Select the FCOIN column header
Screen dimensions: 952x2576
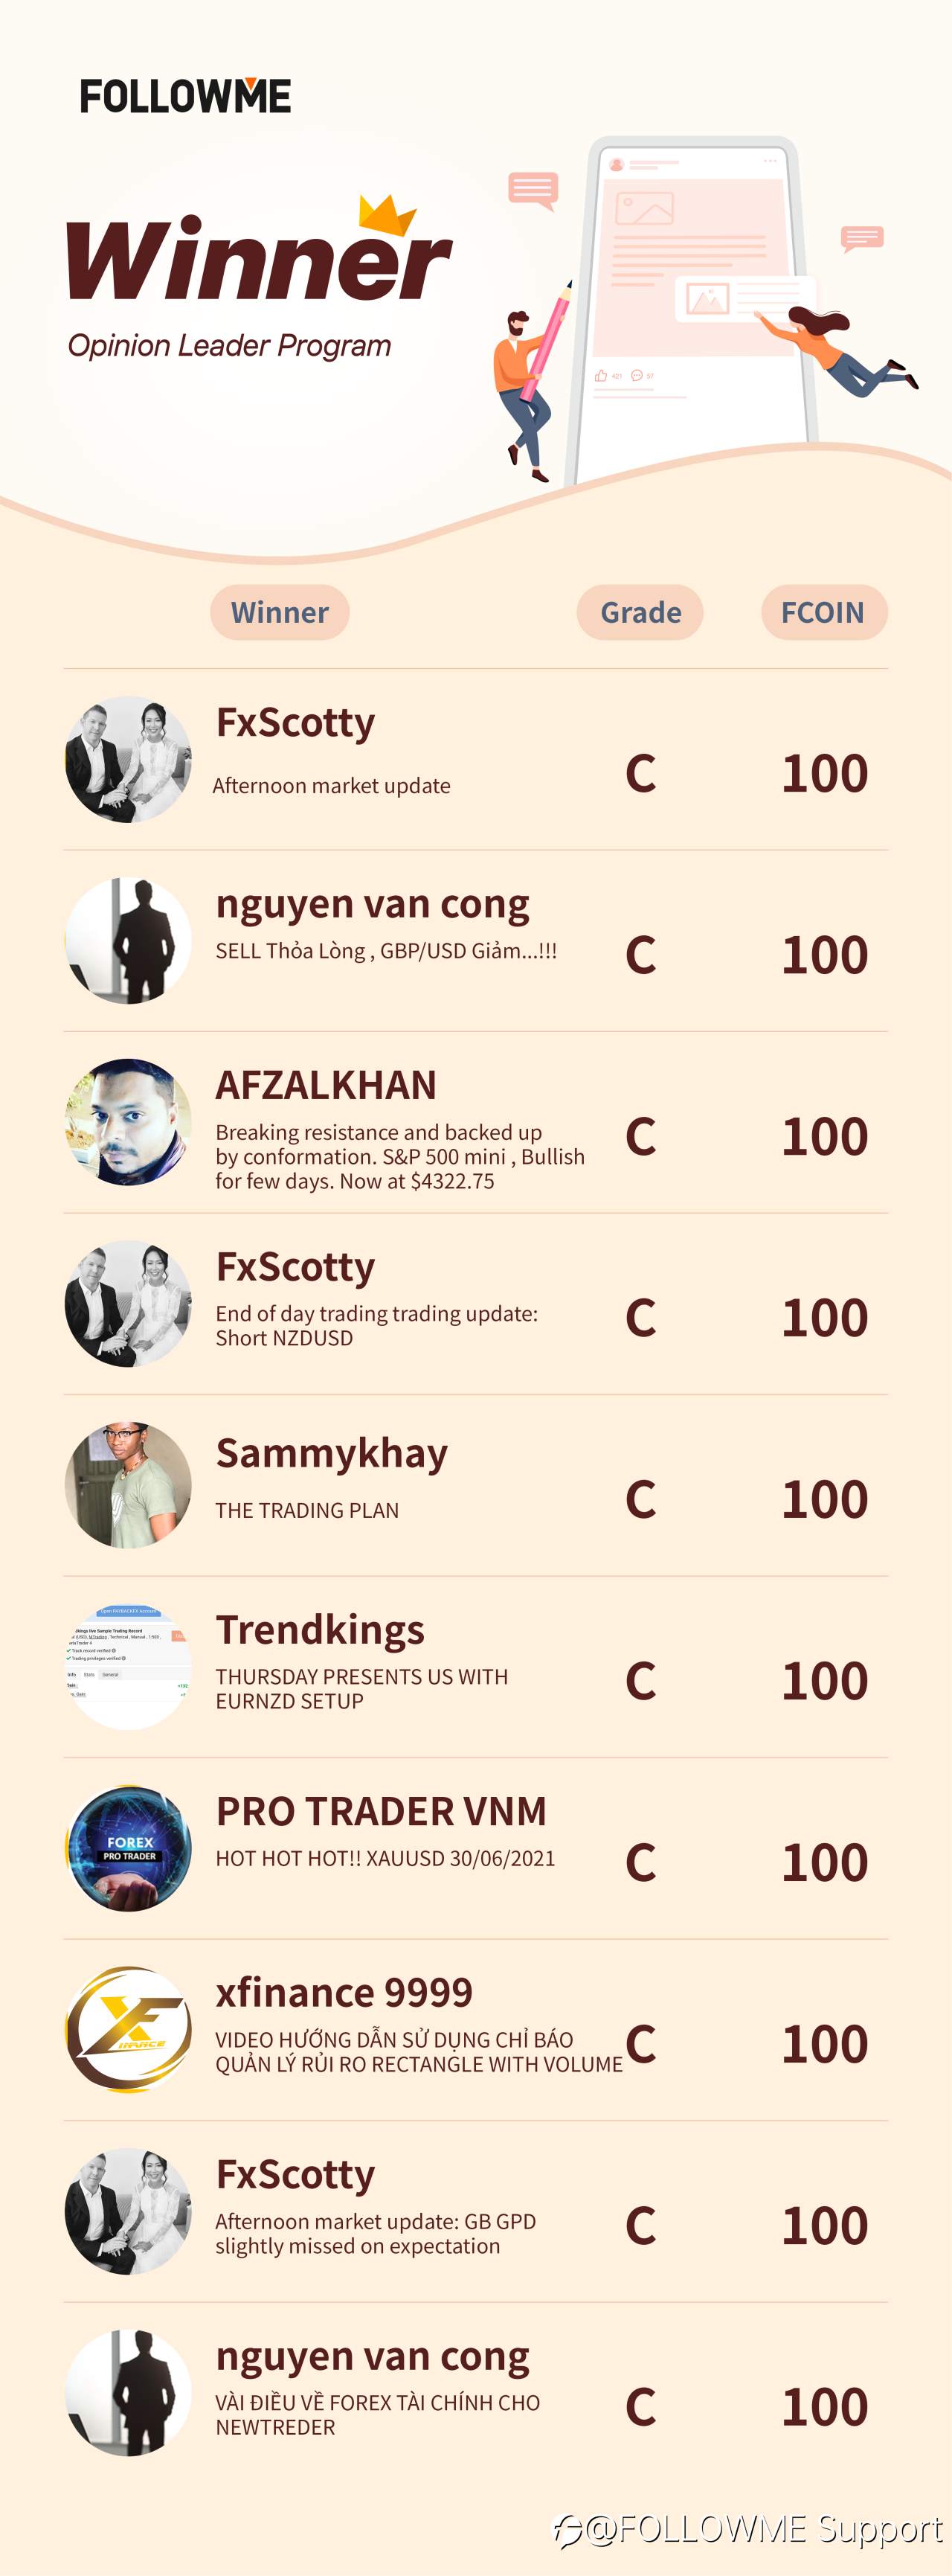(x=824, y=612)
